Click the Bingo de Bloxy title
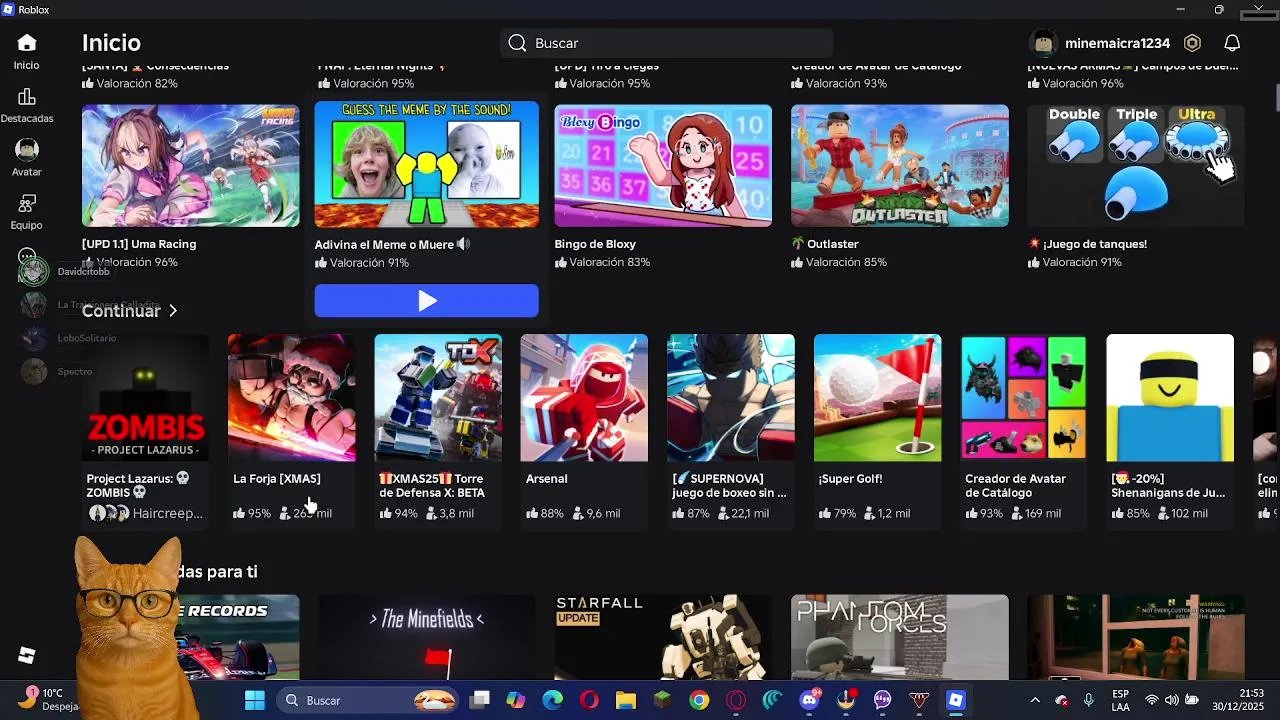The image size is (1280, 720). tap(595, 244)
